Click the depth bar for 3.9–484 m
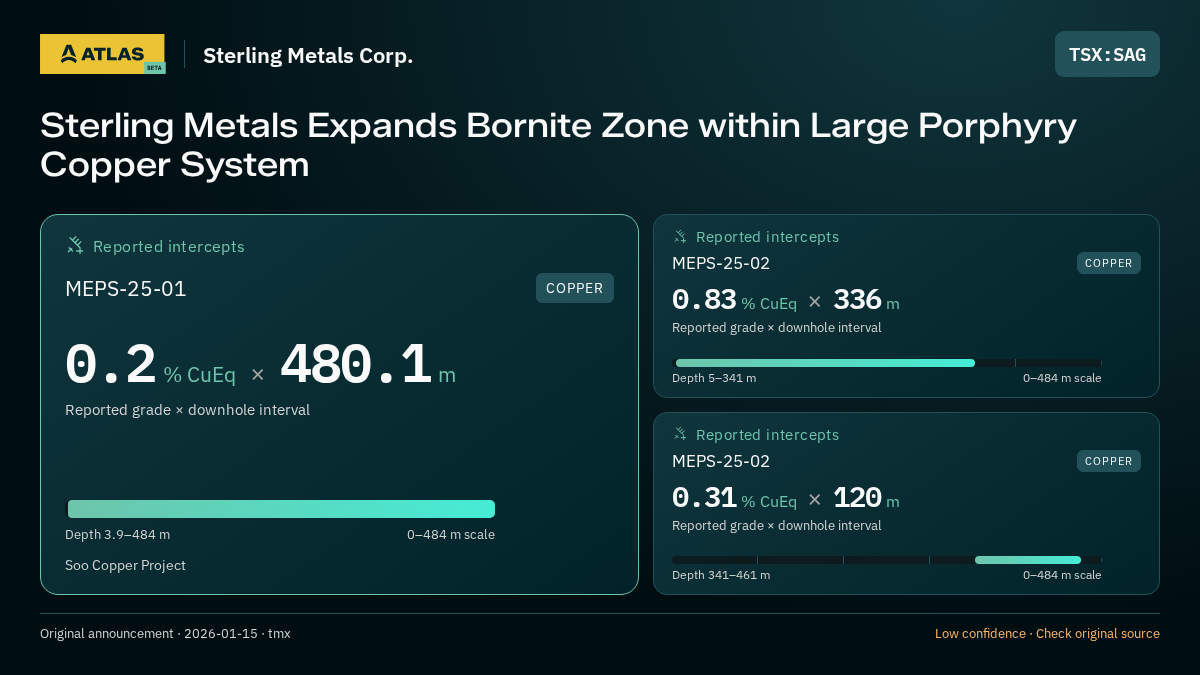Viewport: 1200px width, 675px height. (280, 509)
